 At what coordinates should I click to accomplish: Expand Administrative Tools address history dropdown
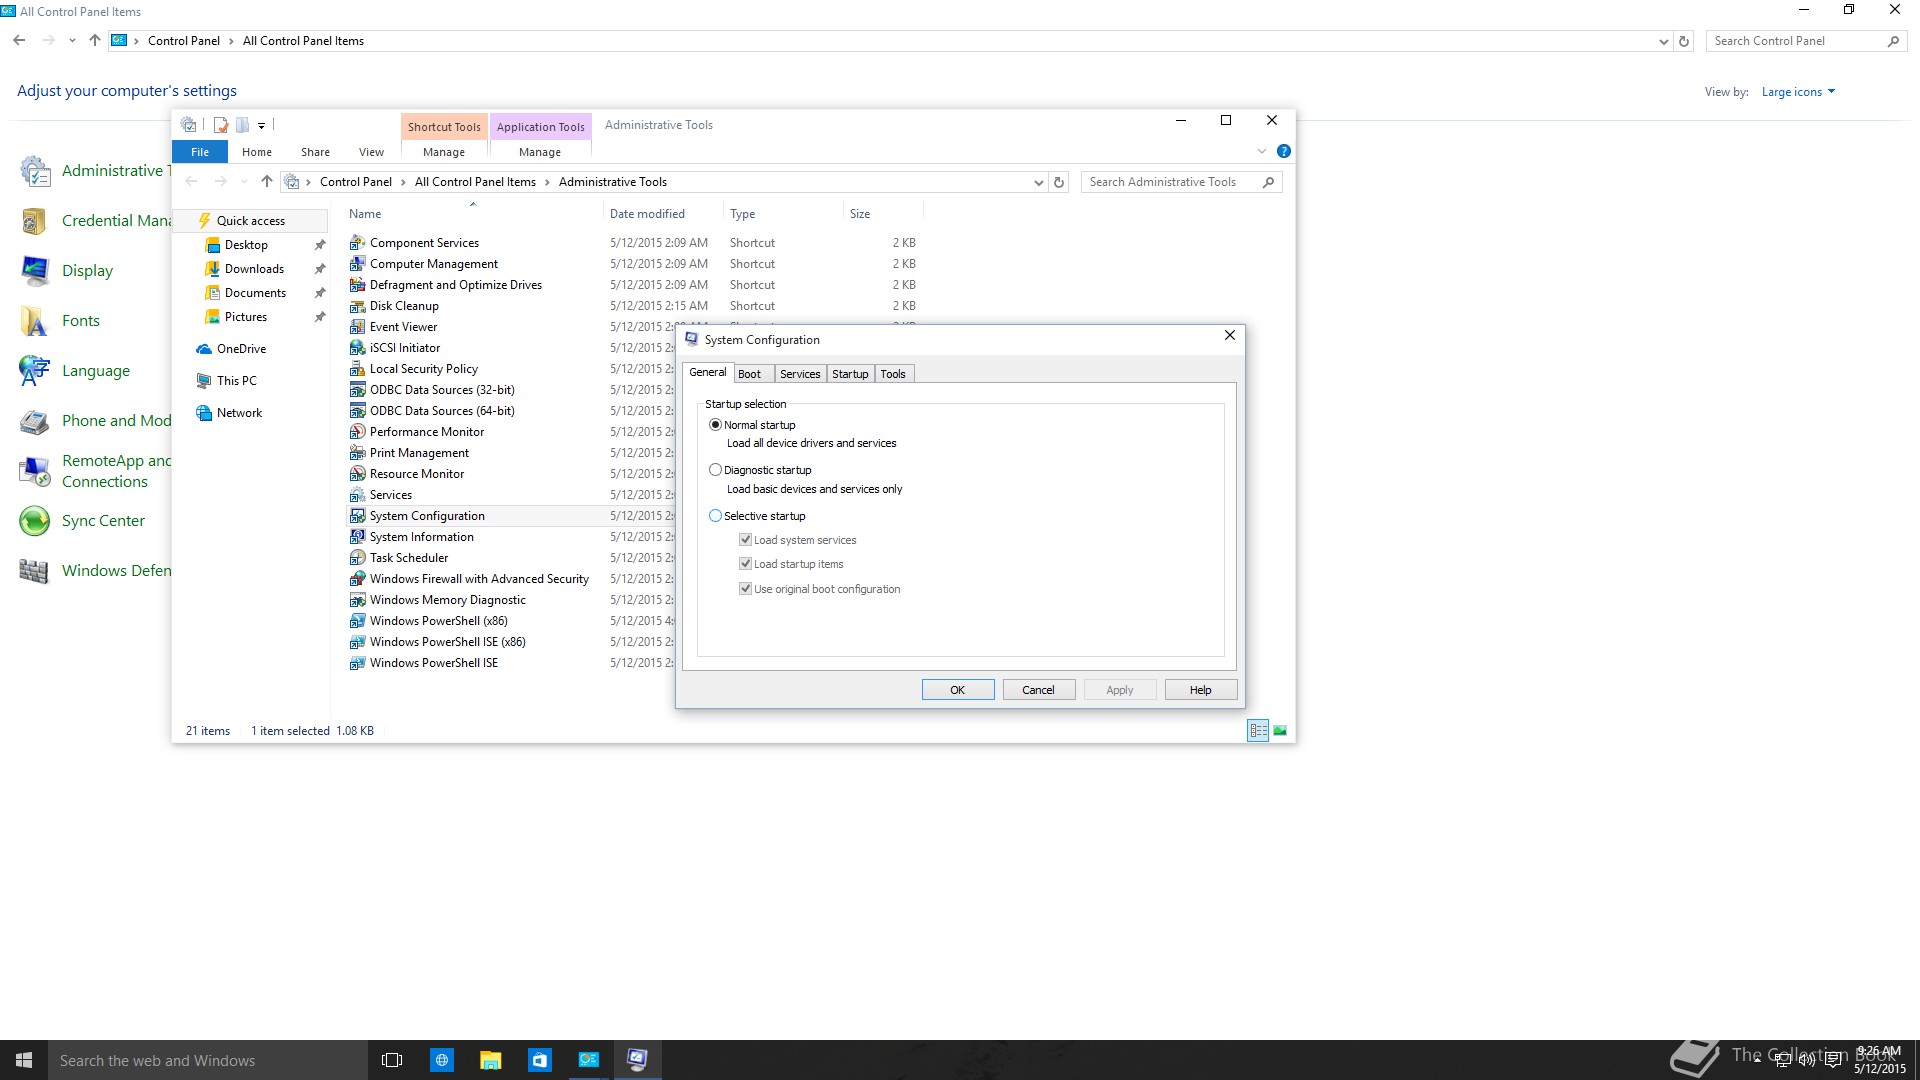(1038, 182)
